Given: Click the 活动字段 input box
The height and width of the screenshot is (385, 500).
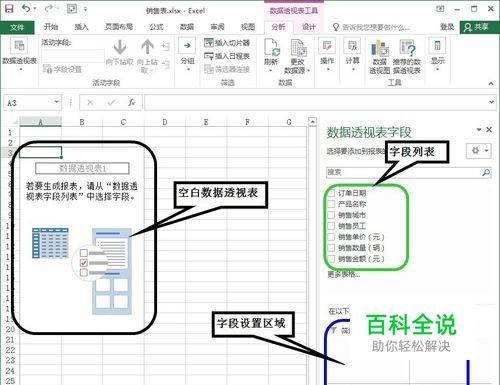Looking at the screenshot, I should (x=73, y=56).
